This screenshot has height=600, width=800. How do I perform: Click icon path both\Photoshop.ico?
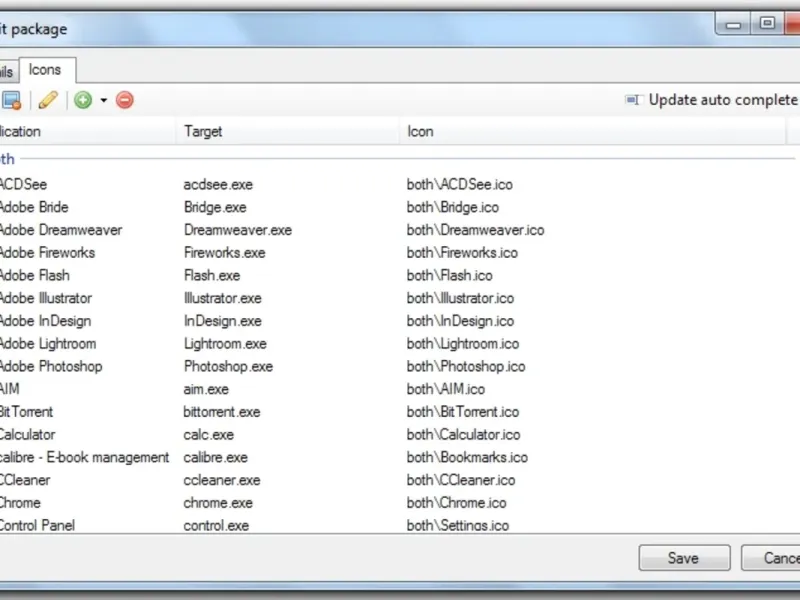pyautogui.click(x=466, y=366)
